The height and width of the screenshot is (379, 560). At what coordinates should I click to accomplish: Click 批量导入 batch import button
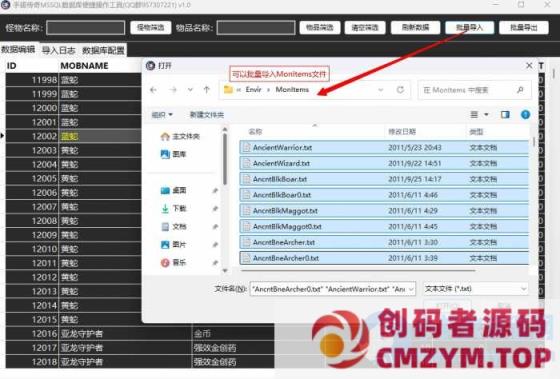[470, 28]
